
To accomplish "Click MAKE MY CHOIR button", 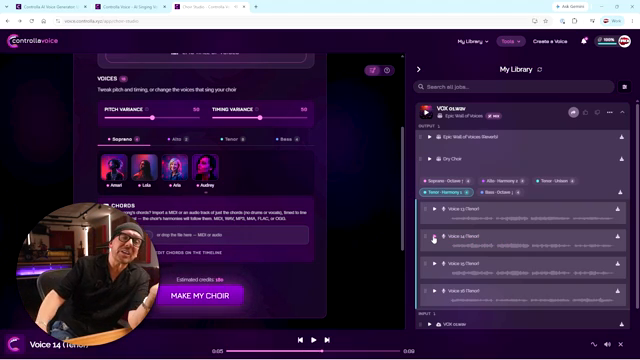I will [x=200, y=296].
